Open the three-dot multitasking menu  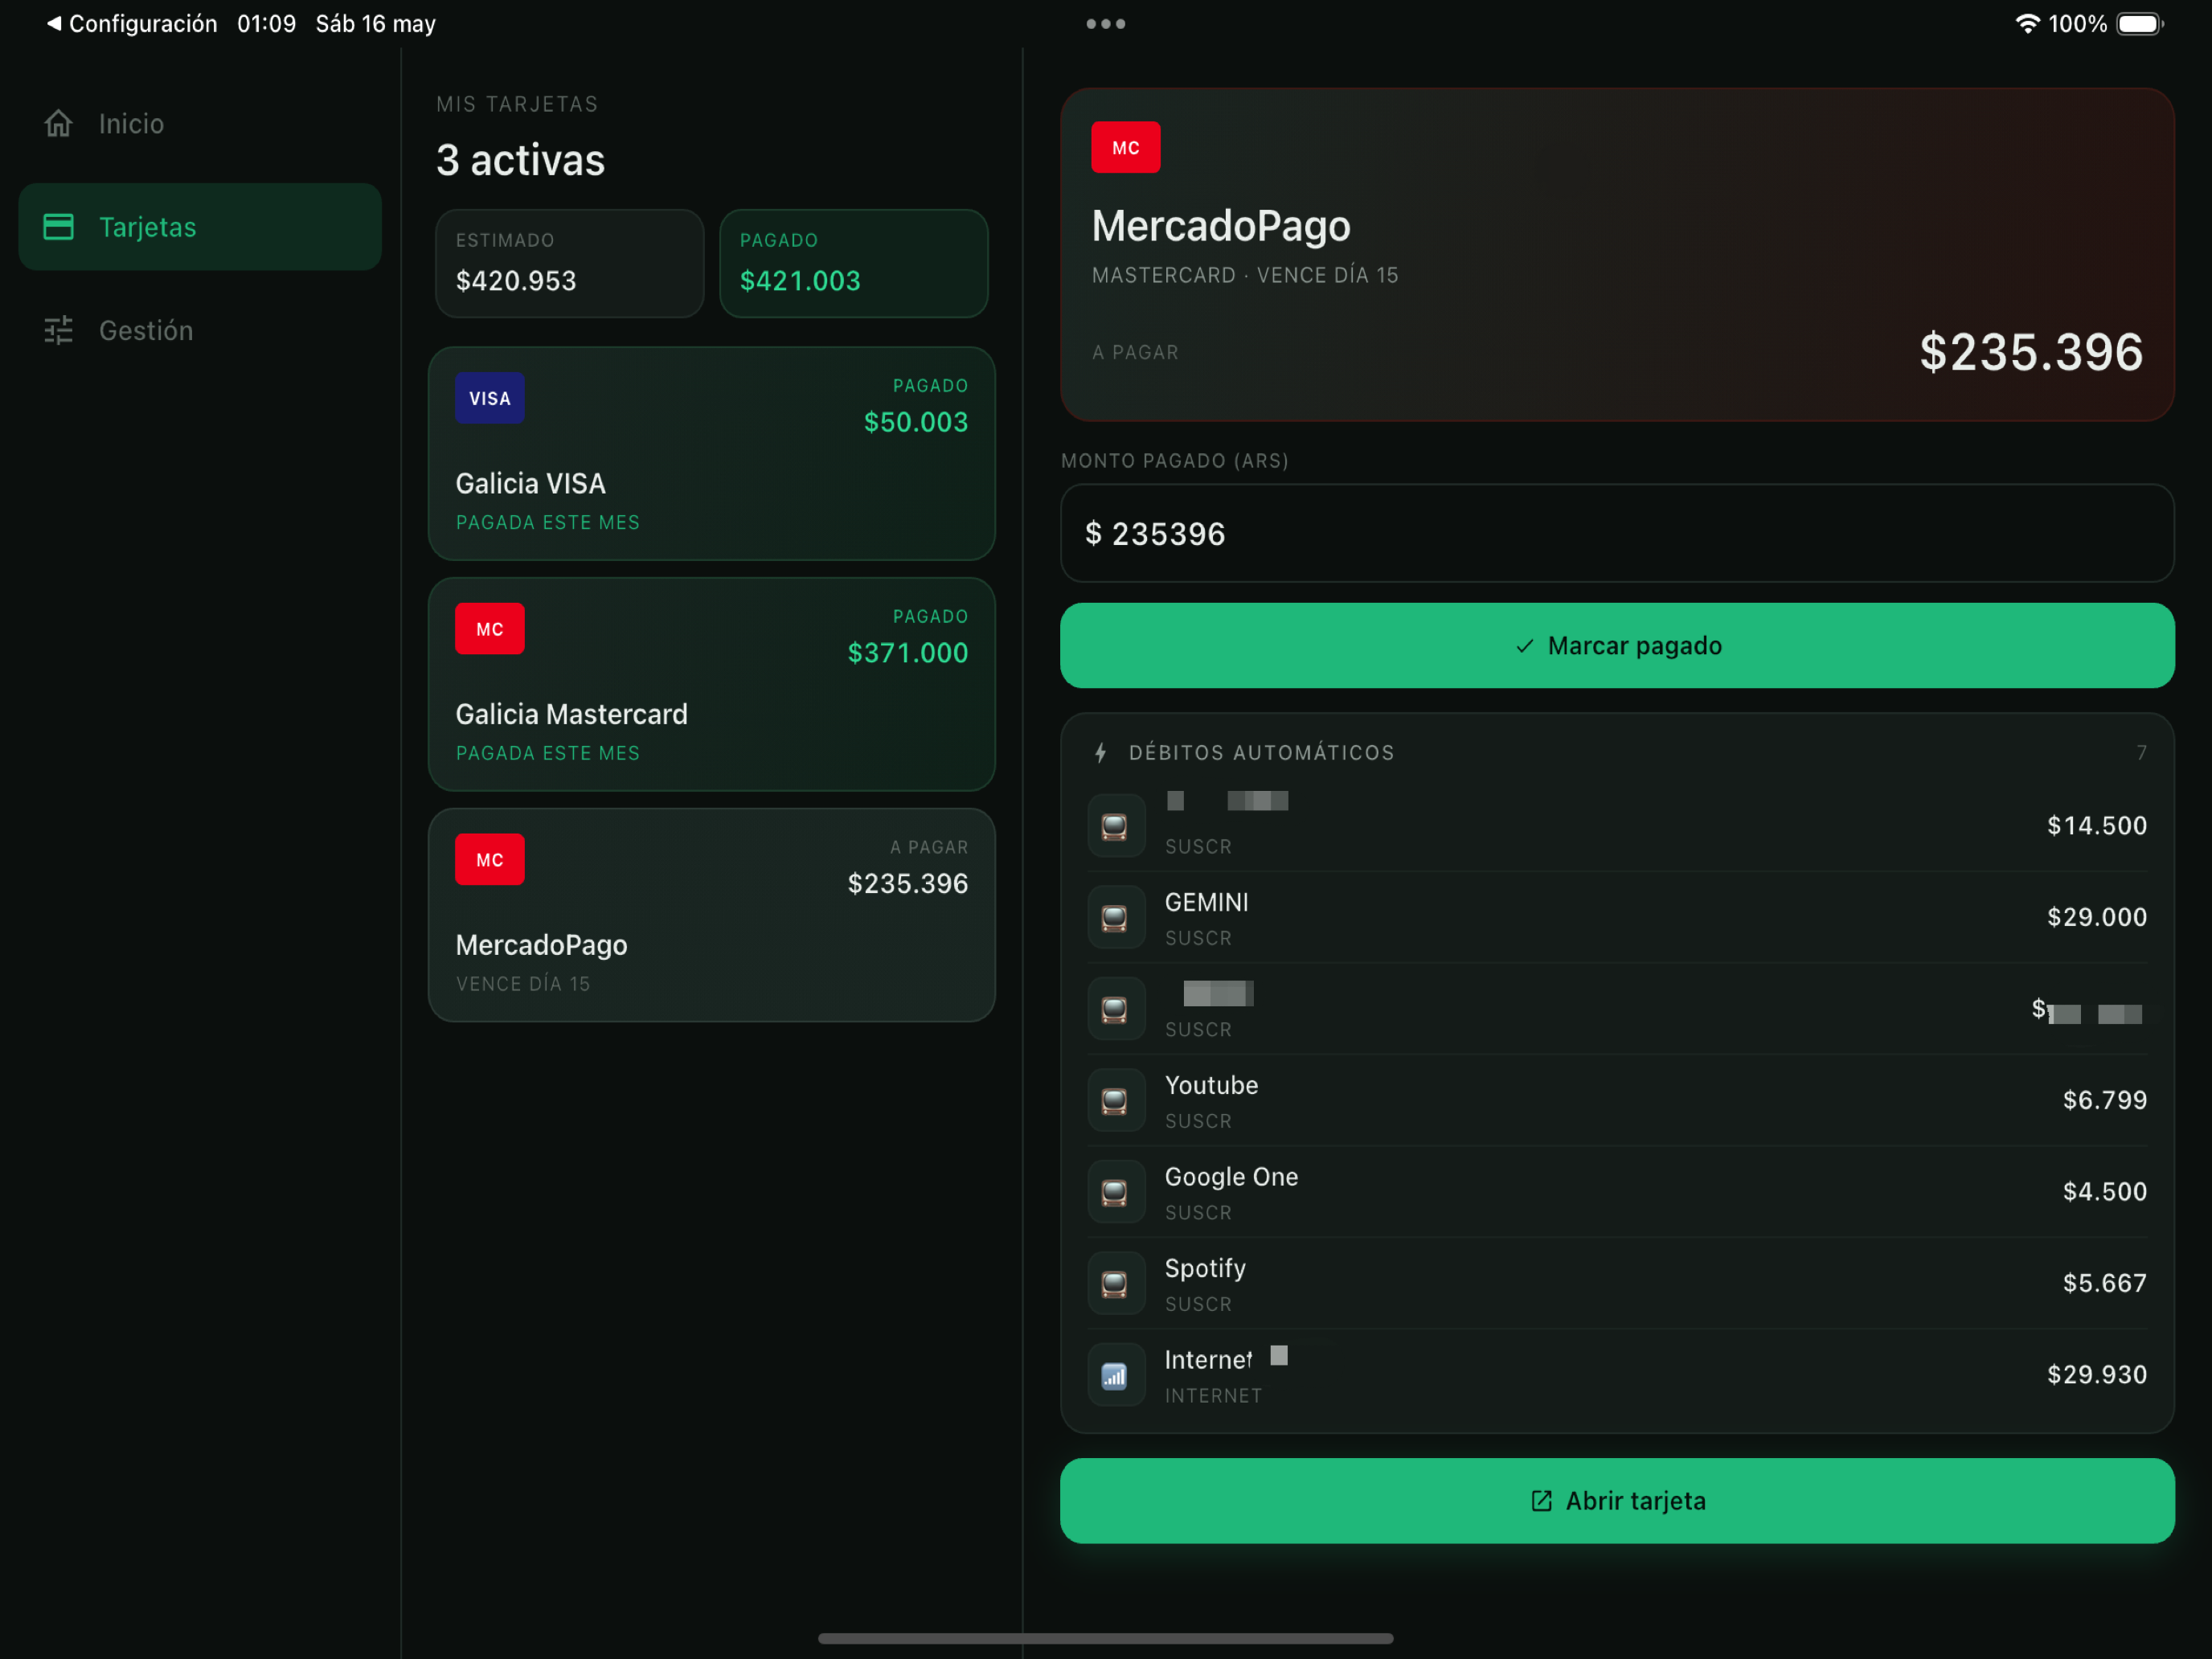tap(1105, 23)
